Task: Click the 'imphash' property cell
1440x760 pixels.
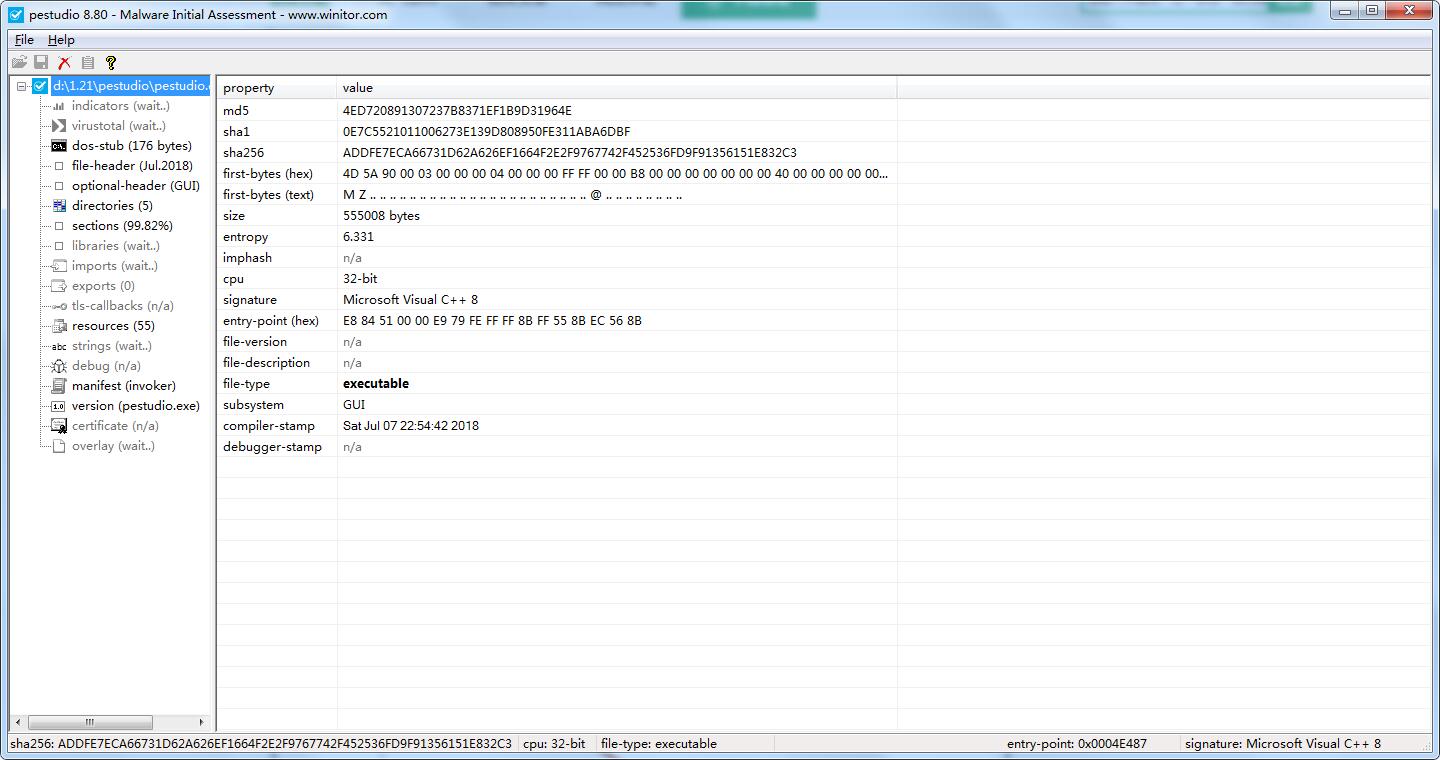Action: (247, 258)
